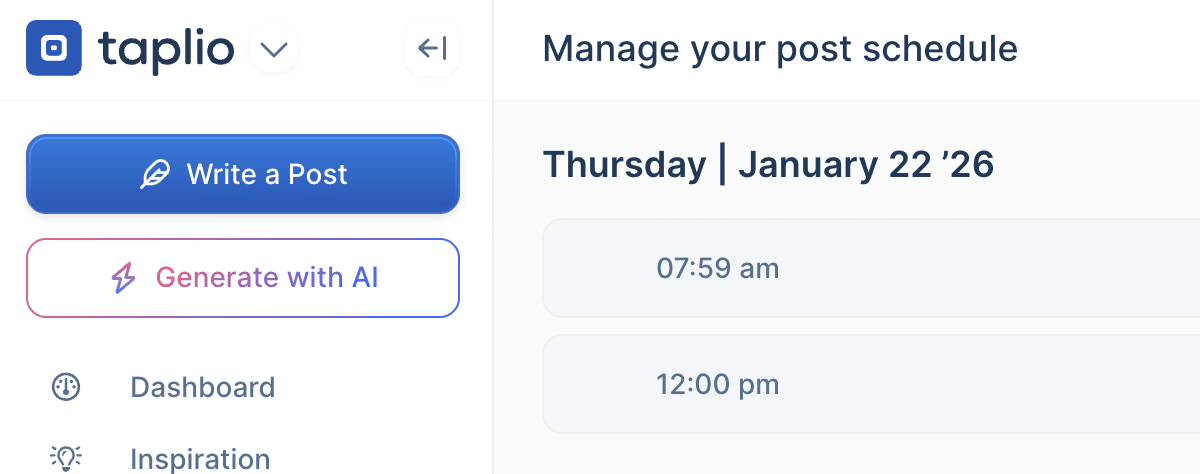Click the "Write a Post" label text
This screenshot has height=474, width=1200.
267,175
